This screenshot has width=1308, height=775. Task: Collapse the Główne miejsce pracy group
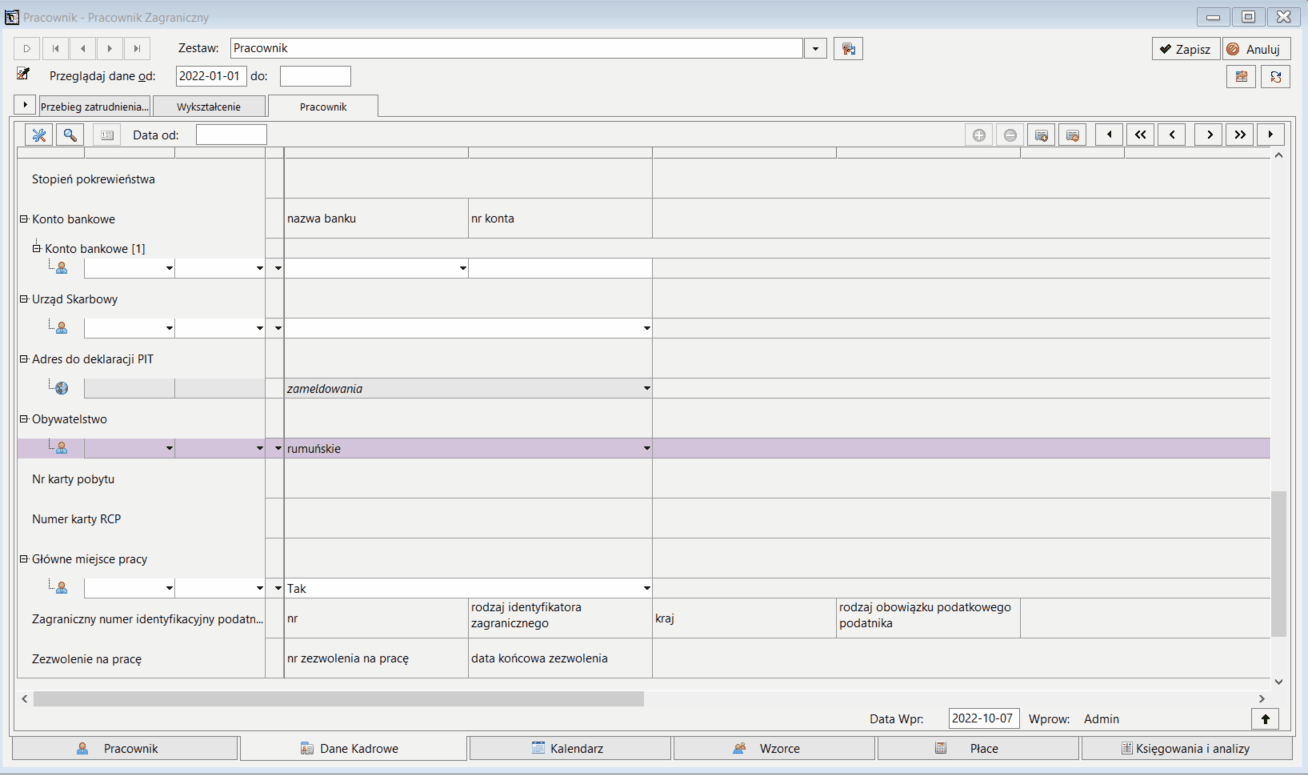(24, 559)
